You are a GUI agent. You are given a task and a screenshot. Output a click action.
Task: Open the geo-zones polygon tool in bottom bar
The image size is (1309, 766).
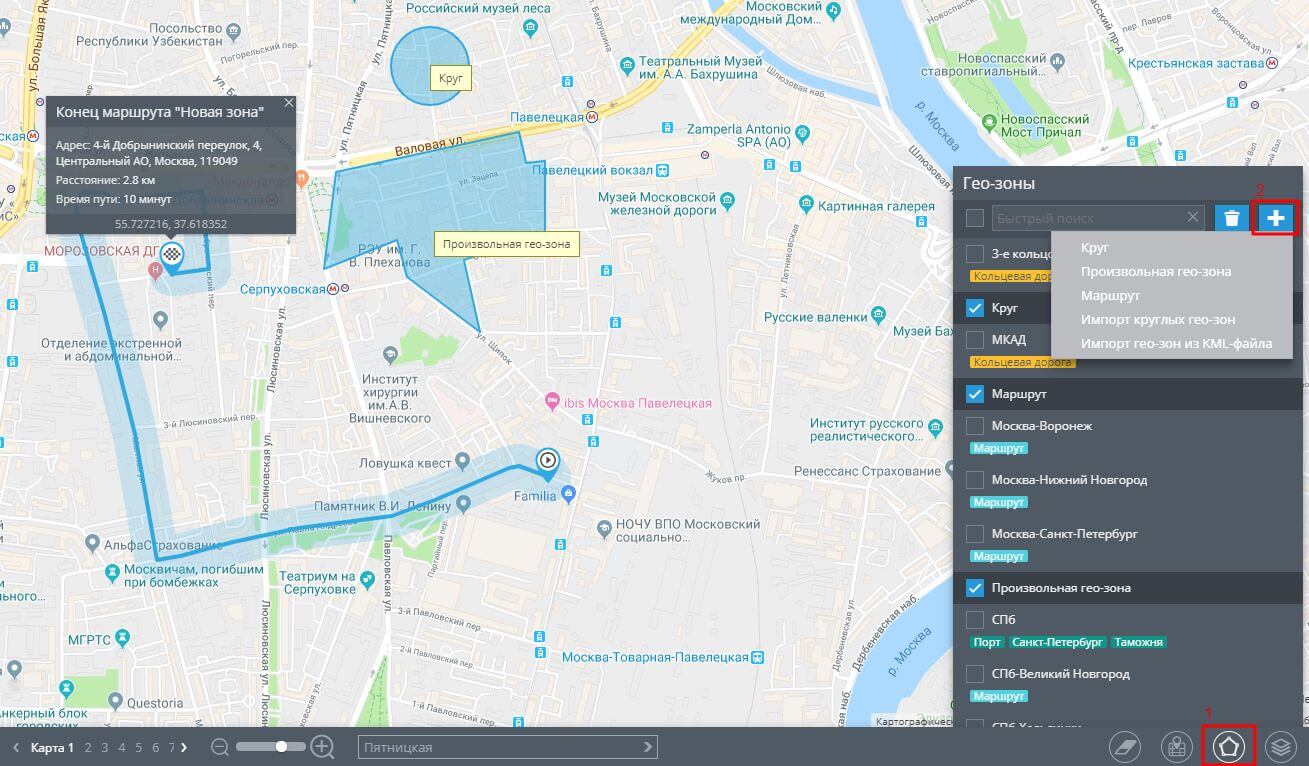click(x=1229, y=746)
